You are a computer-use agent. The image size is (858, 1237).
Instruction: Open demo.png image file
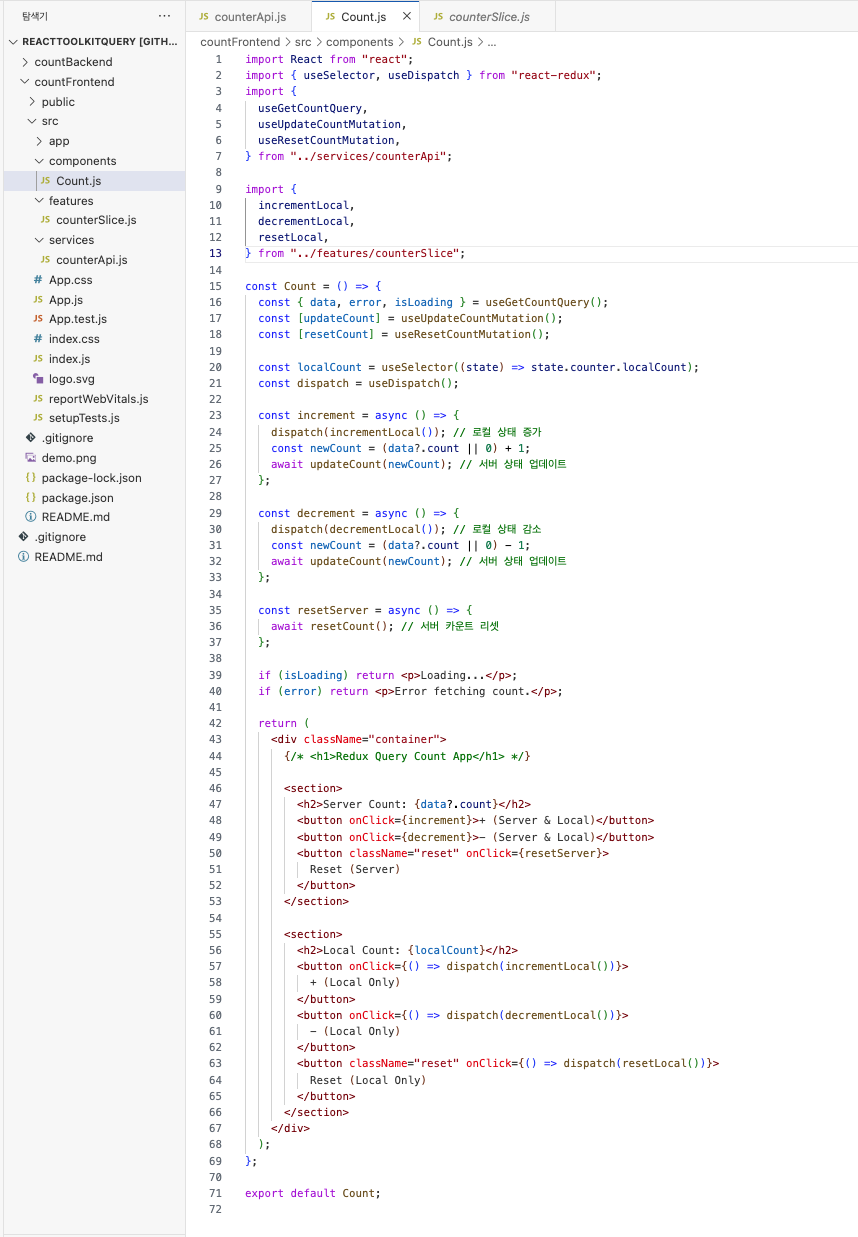coord(94,458)
